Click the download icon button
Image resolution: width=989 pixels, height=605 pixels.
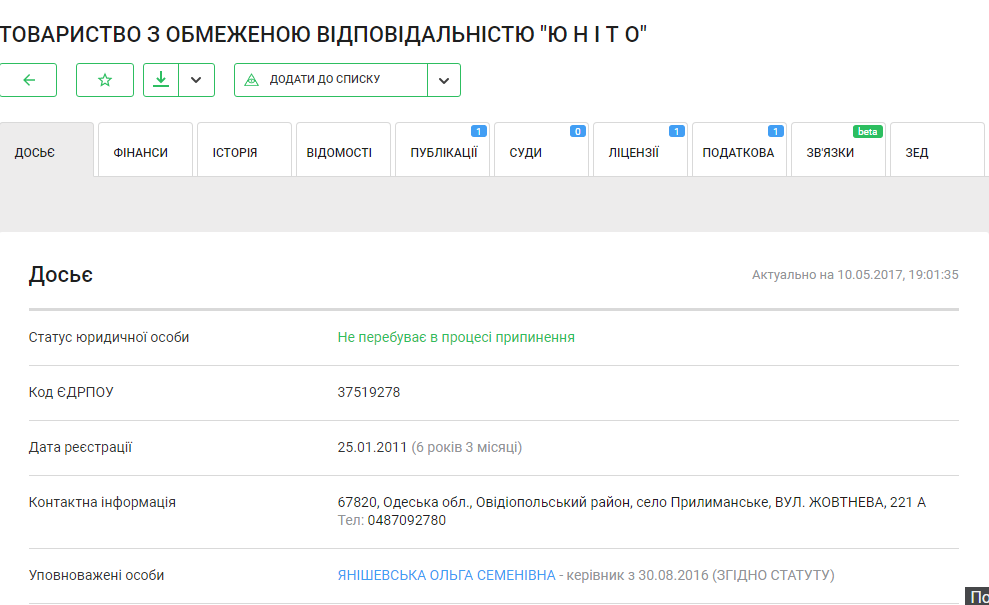tap(161, 80)
